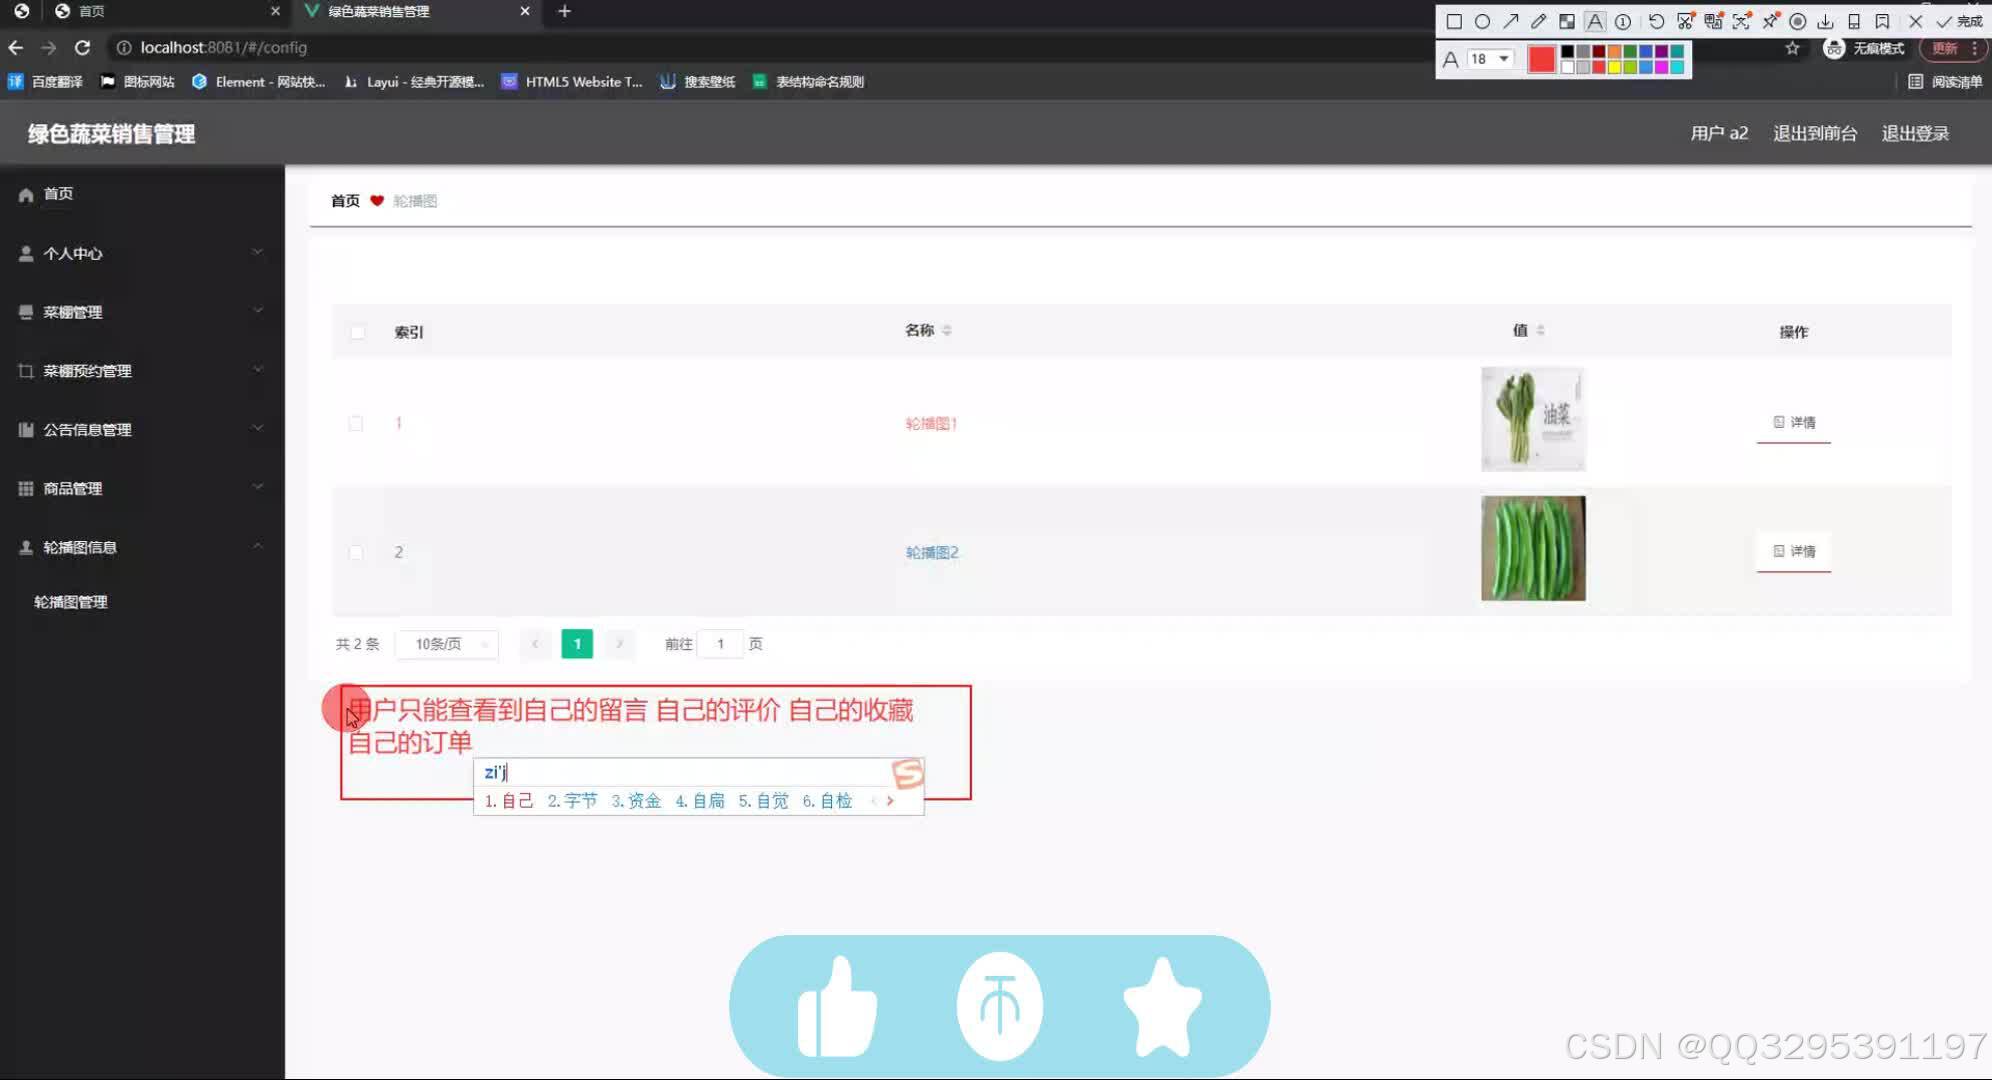Click 详情 for 轮播图1
Image resolution: width=1992 pixels, height=1080 pixels.
pyautogui.click(x=1794, y=422)
